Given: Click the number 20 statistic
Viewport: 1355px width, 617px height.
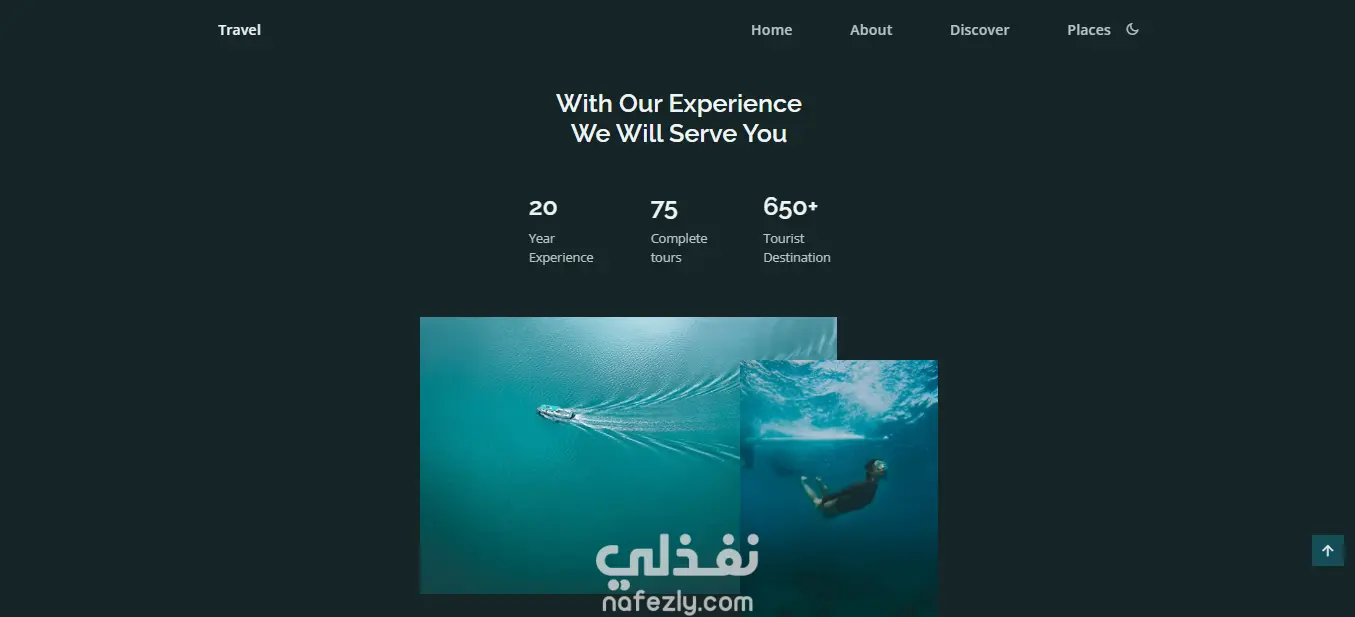Looking at the screenshot, I should pyautogui.click(x=543, y=208).
